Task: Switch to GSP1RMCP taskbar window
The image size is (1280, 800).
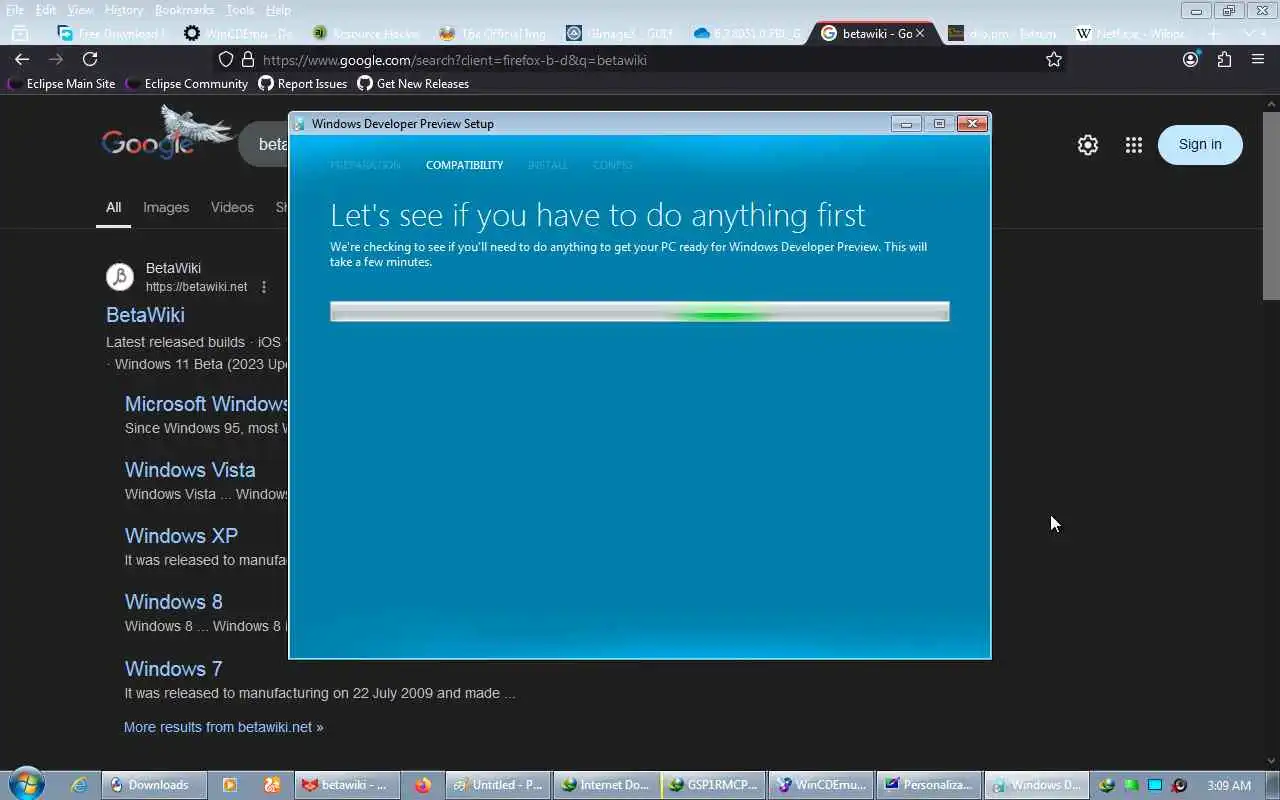Action: tap(713, 785)
